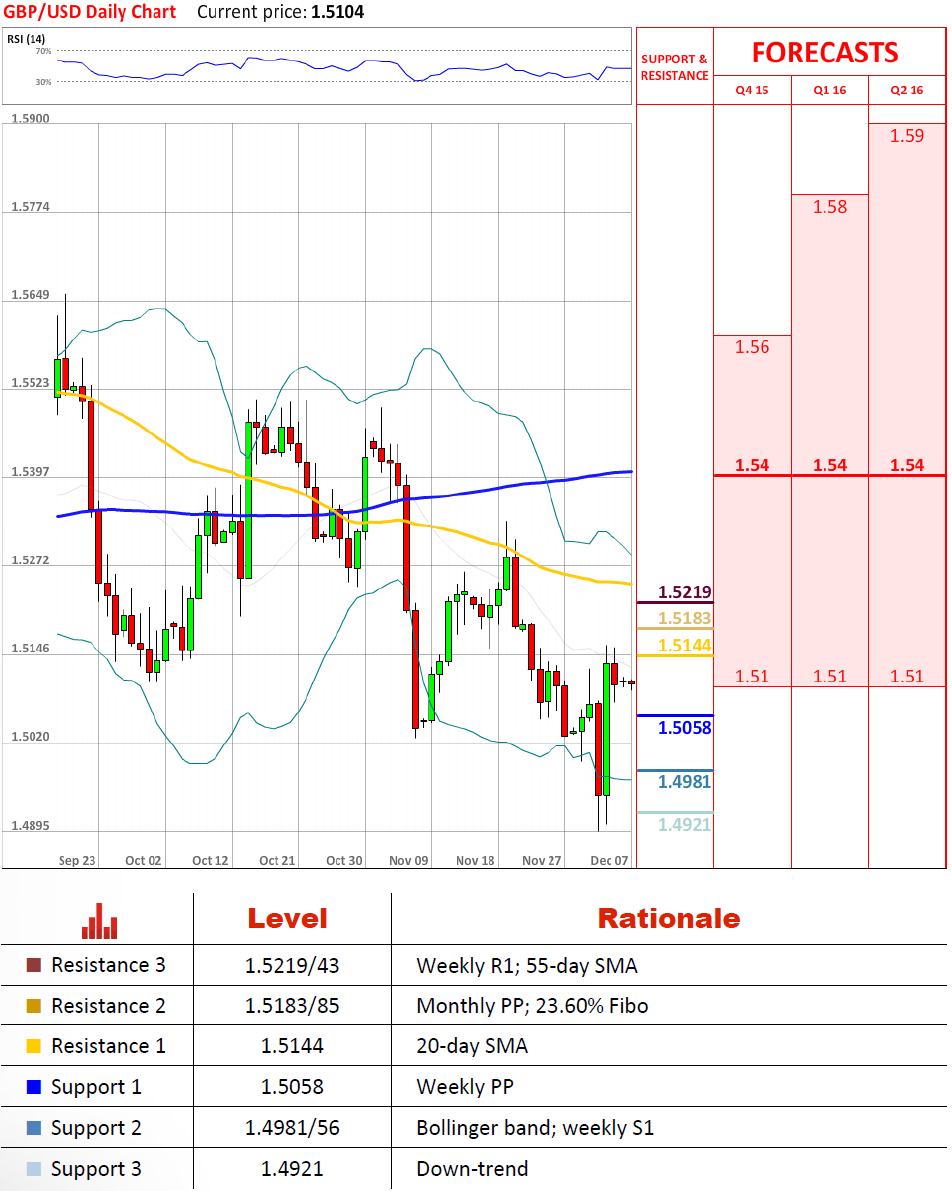Click the Bollinger band; weekly S1 rationale
This screenshot has height=1191, width=952.
coord(535,1128)
